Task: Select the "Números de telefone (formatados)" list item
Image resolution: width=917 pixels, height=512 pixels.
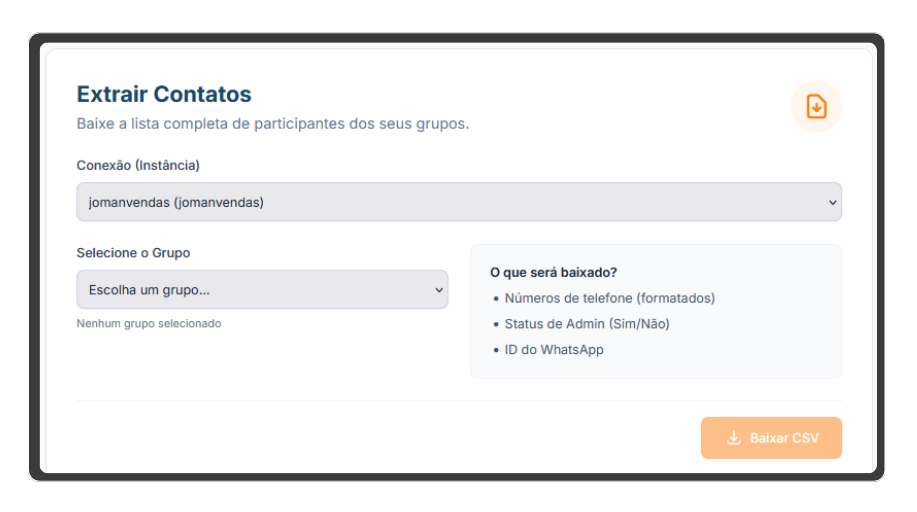Action: tap(609, 298)
